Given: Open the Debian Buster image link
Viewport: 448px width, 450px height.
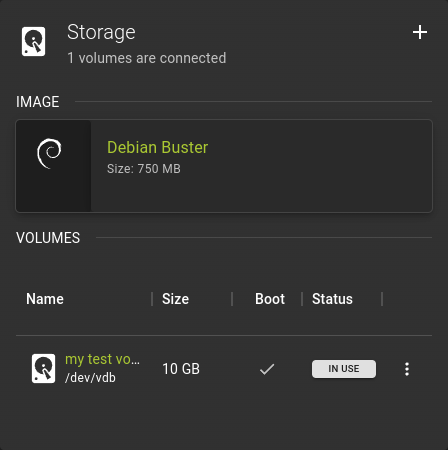Looking at the screenshot, I should click(157, 147).
